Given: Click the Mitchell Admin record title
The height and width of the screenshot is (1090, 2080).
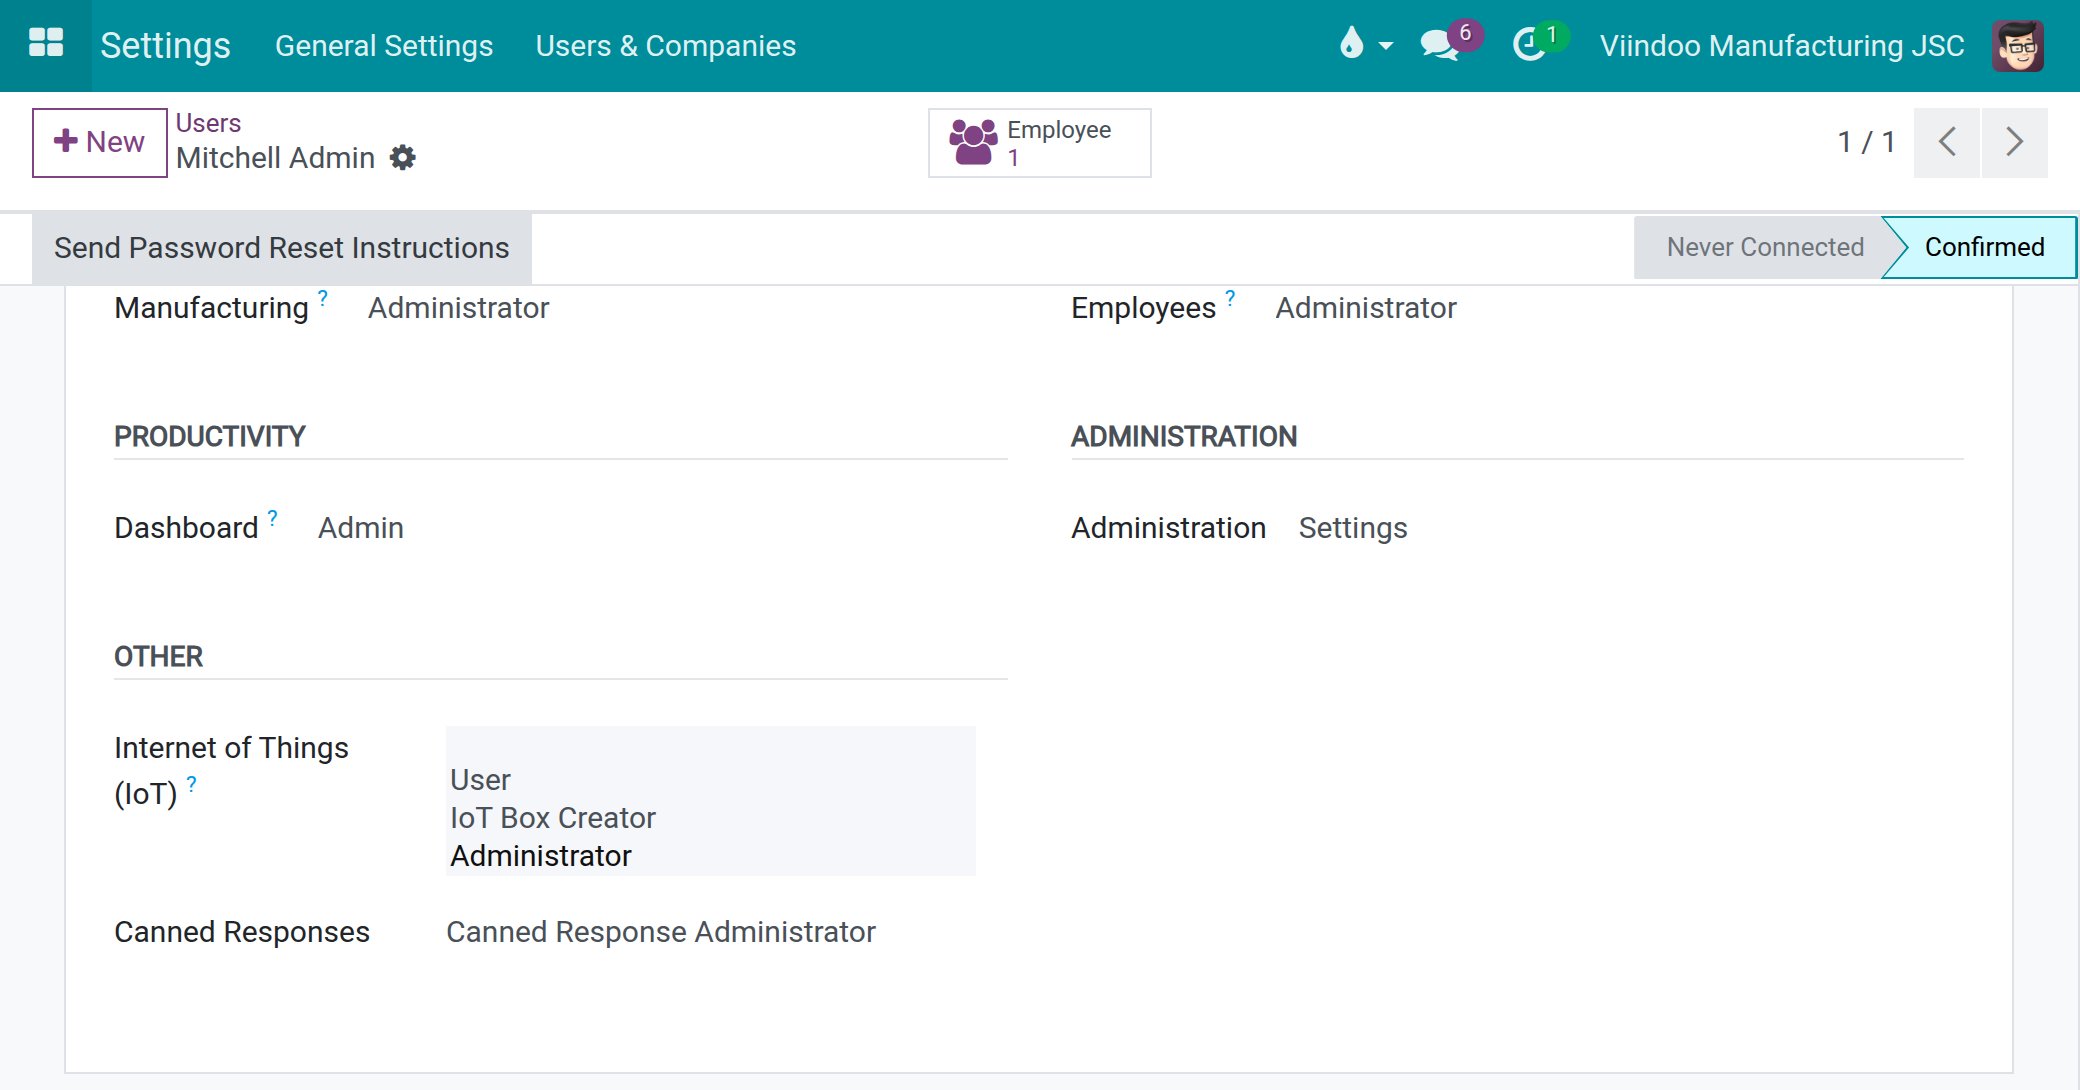Looking at the screenshot, I should tap(275, 158).
